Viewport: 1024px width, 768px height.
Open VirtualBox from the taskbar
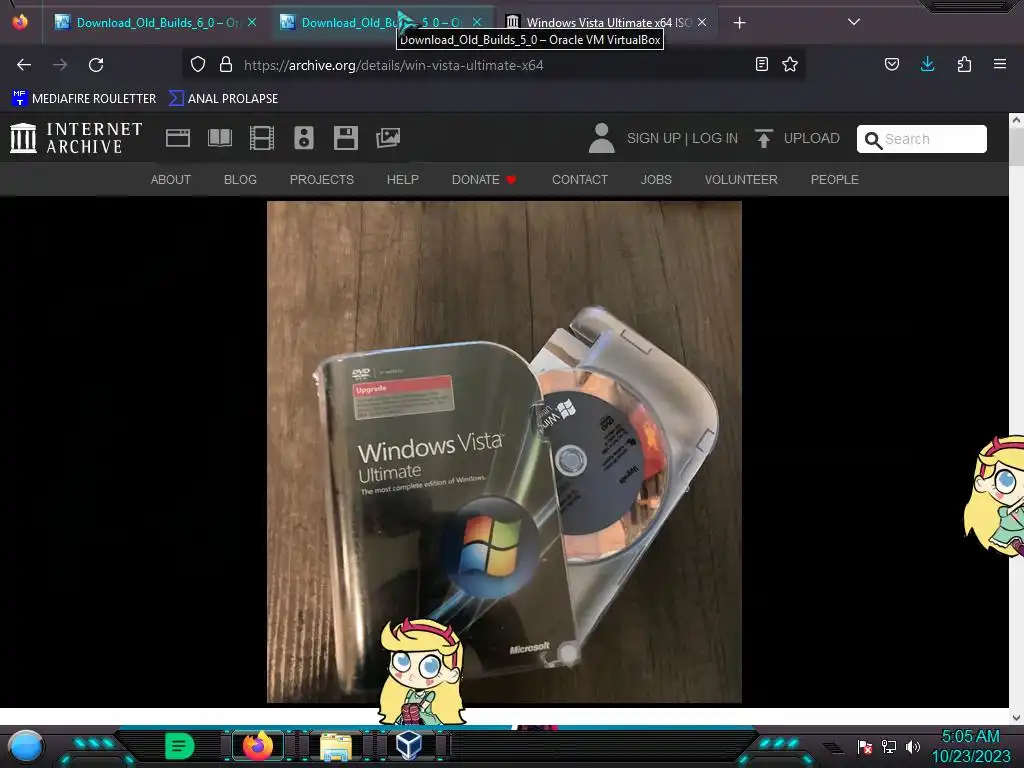point(409,746)
